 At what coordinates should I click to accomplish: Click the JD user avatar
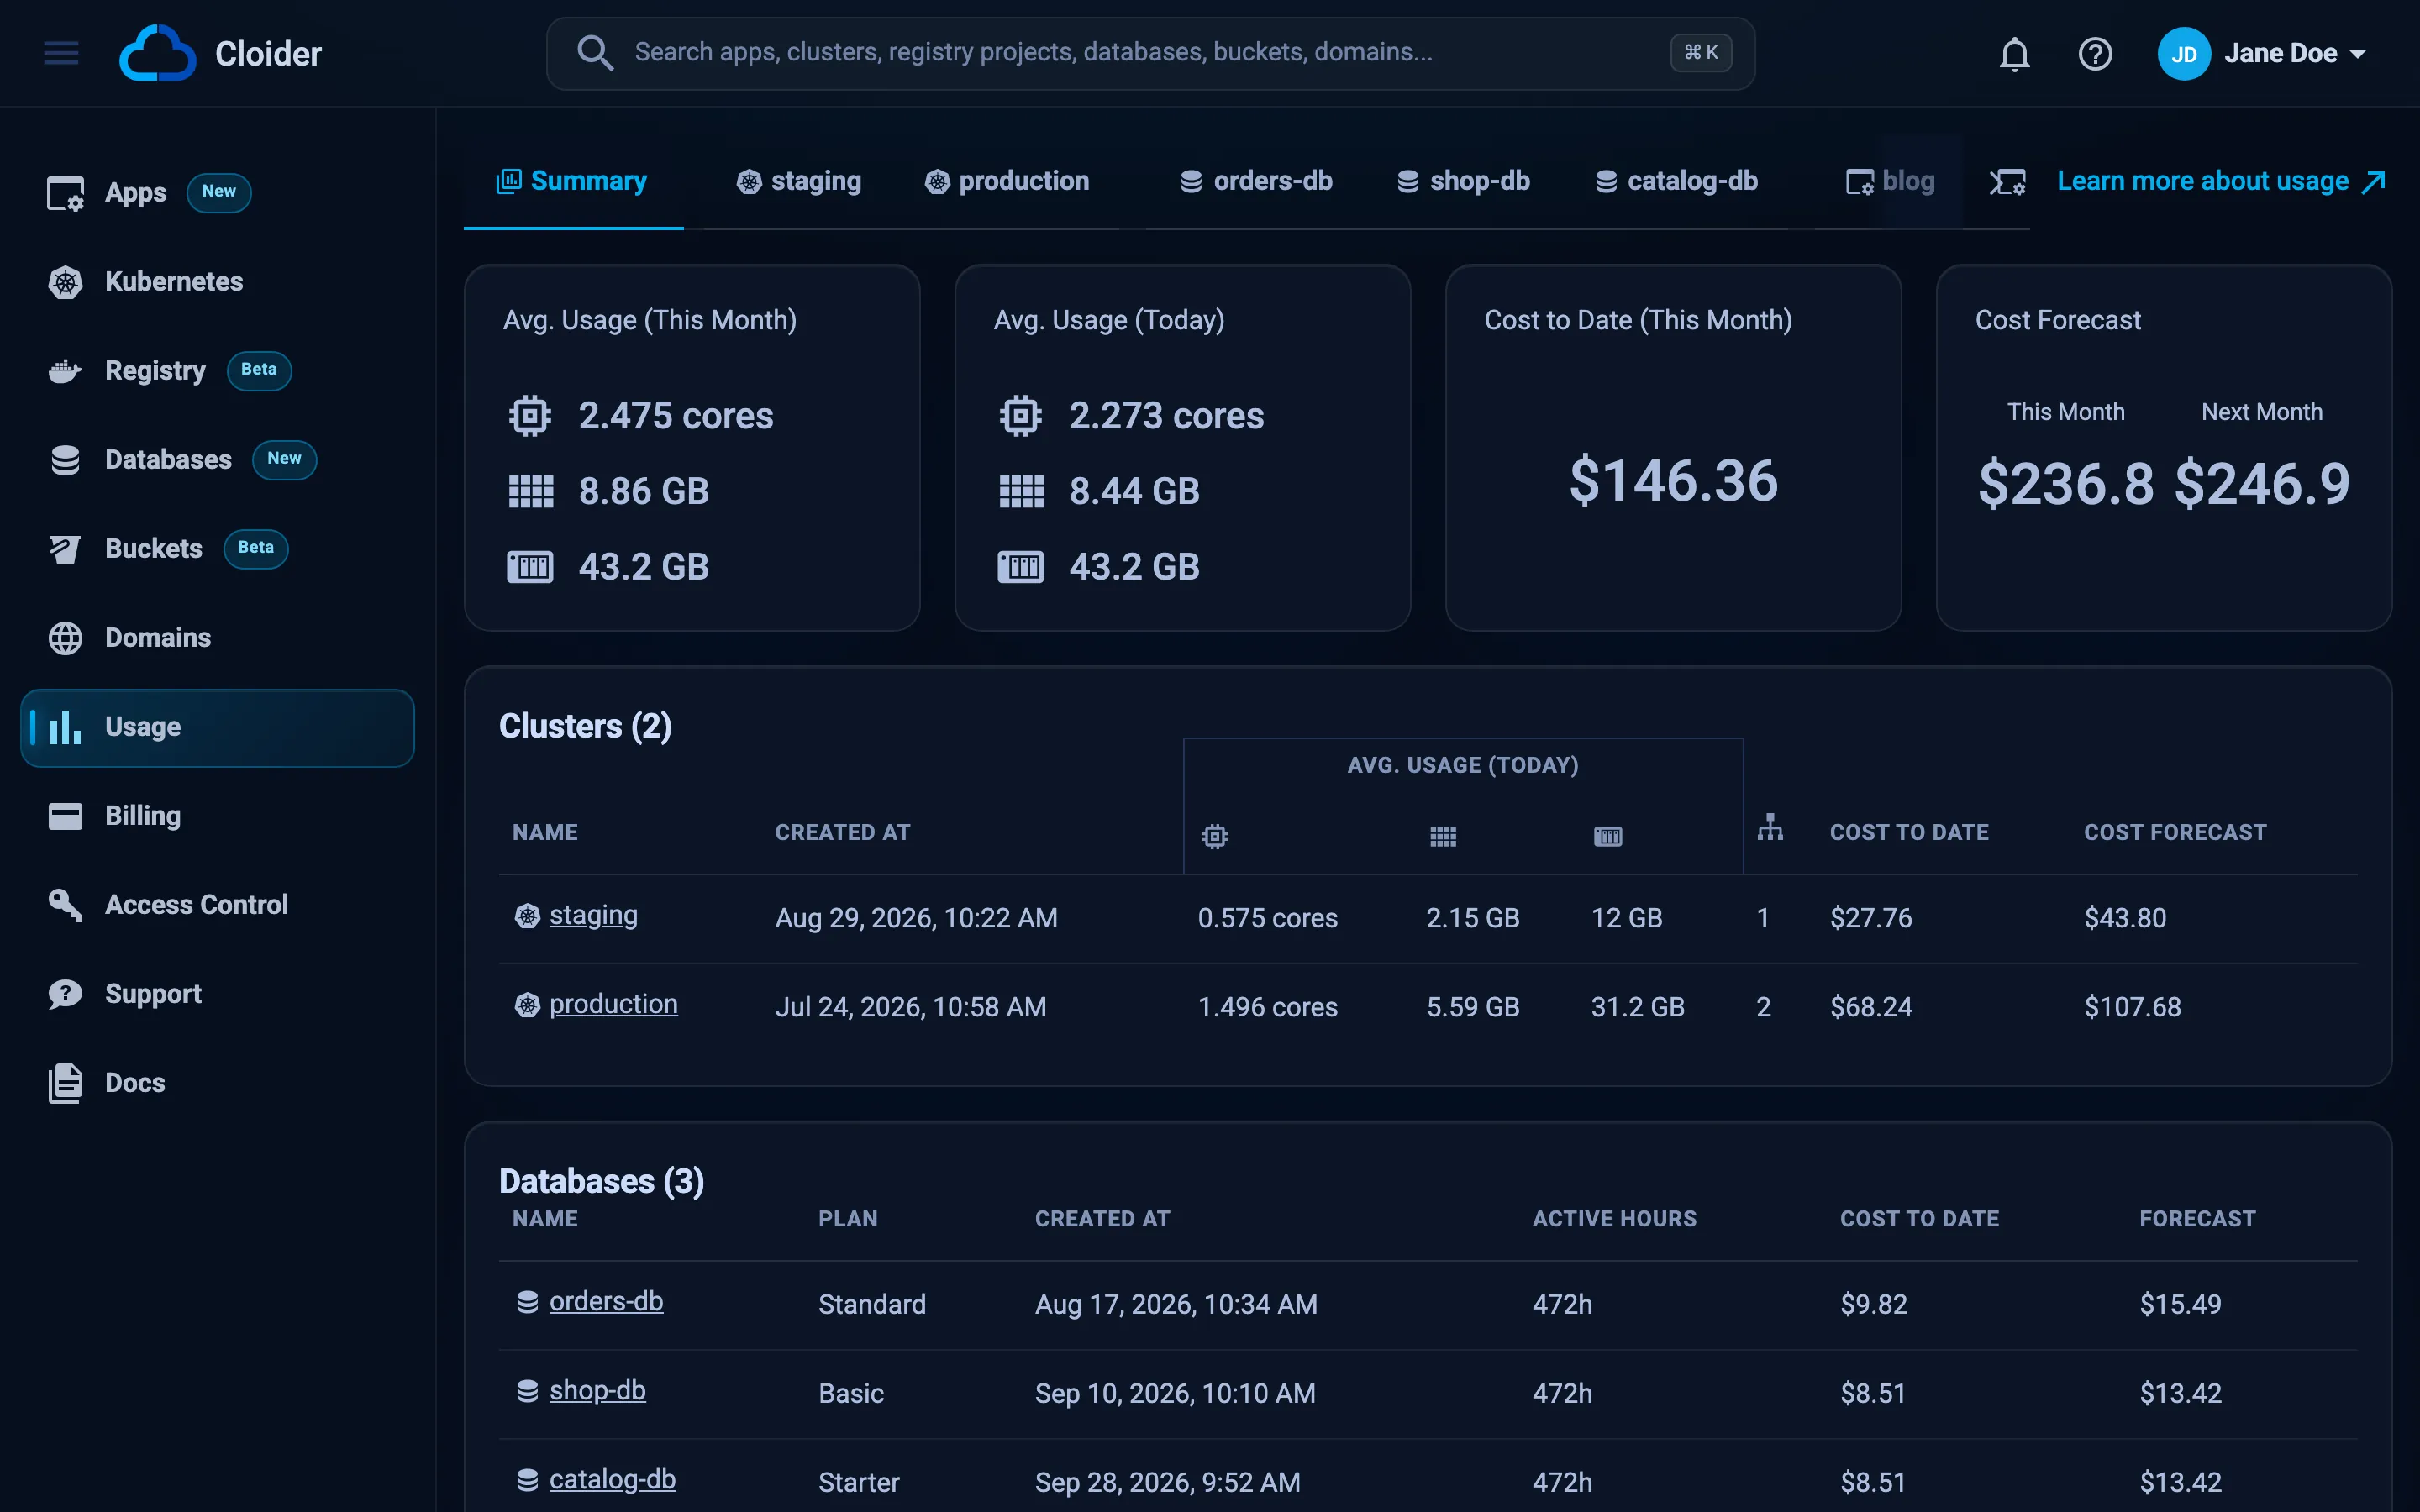2183,54
